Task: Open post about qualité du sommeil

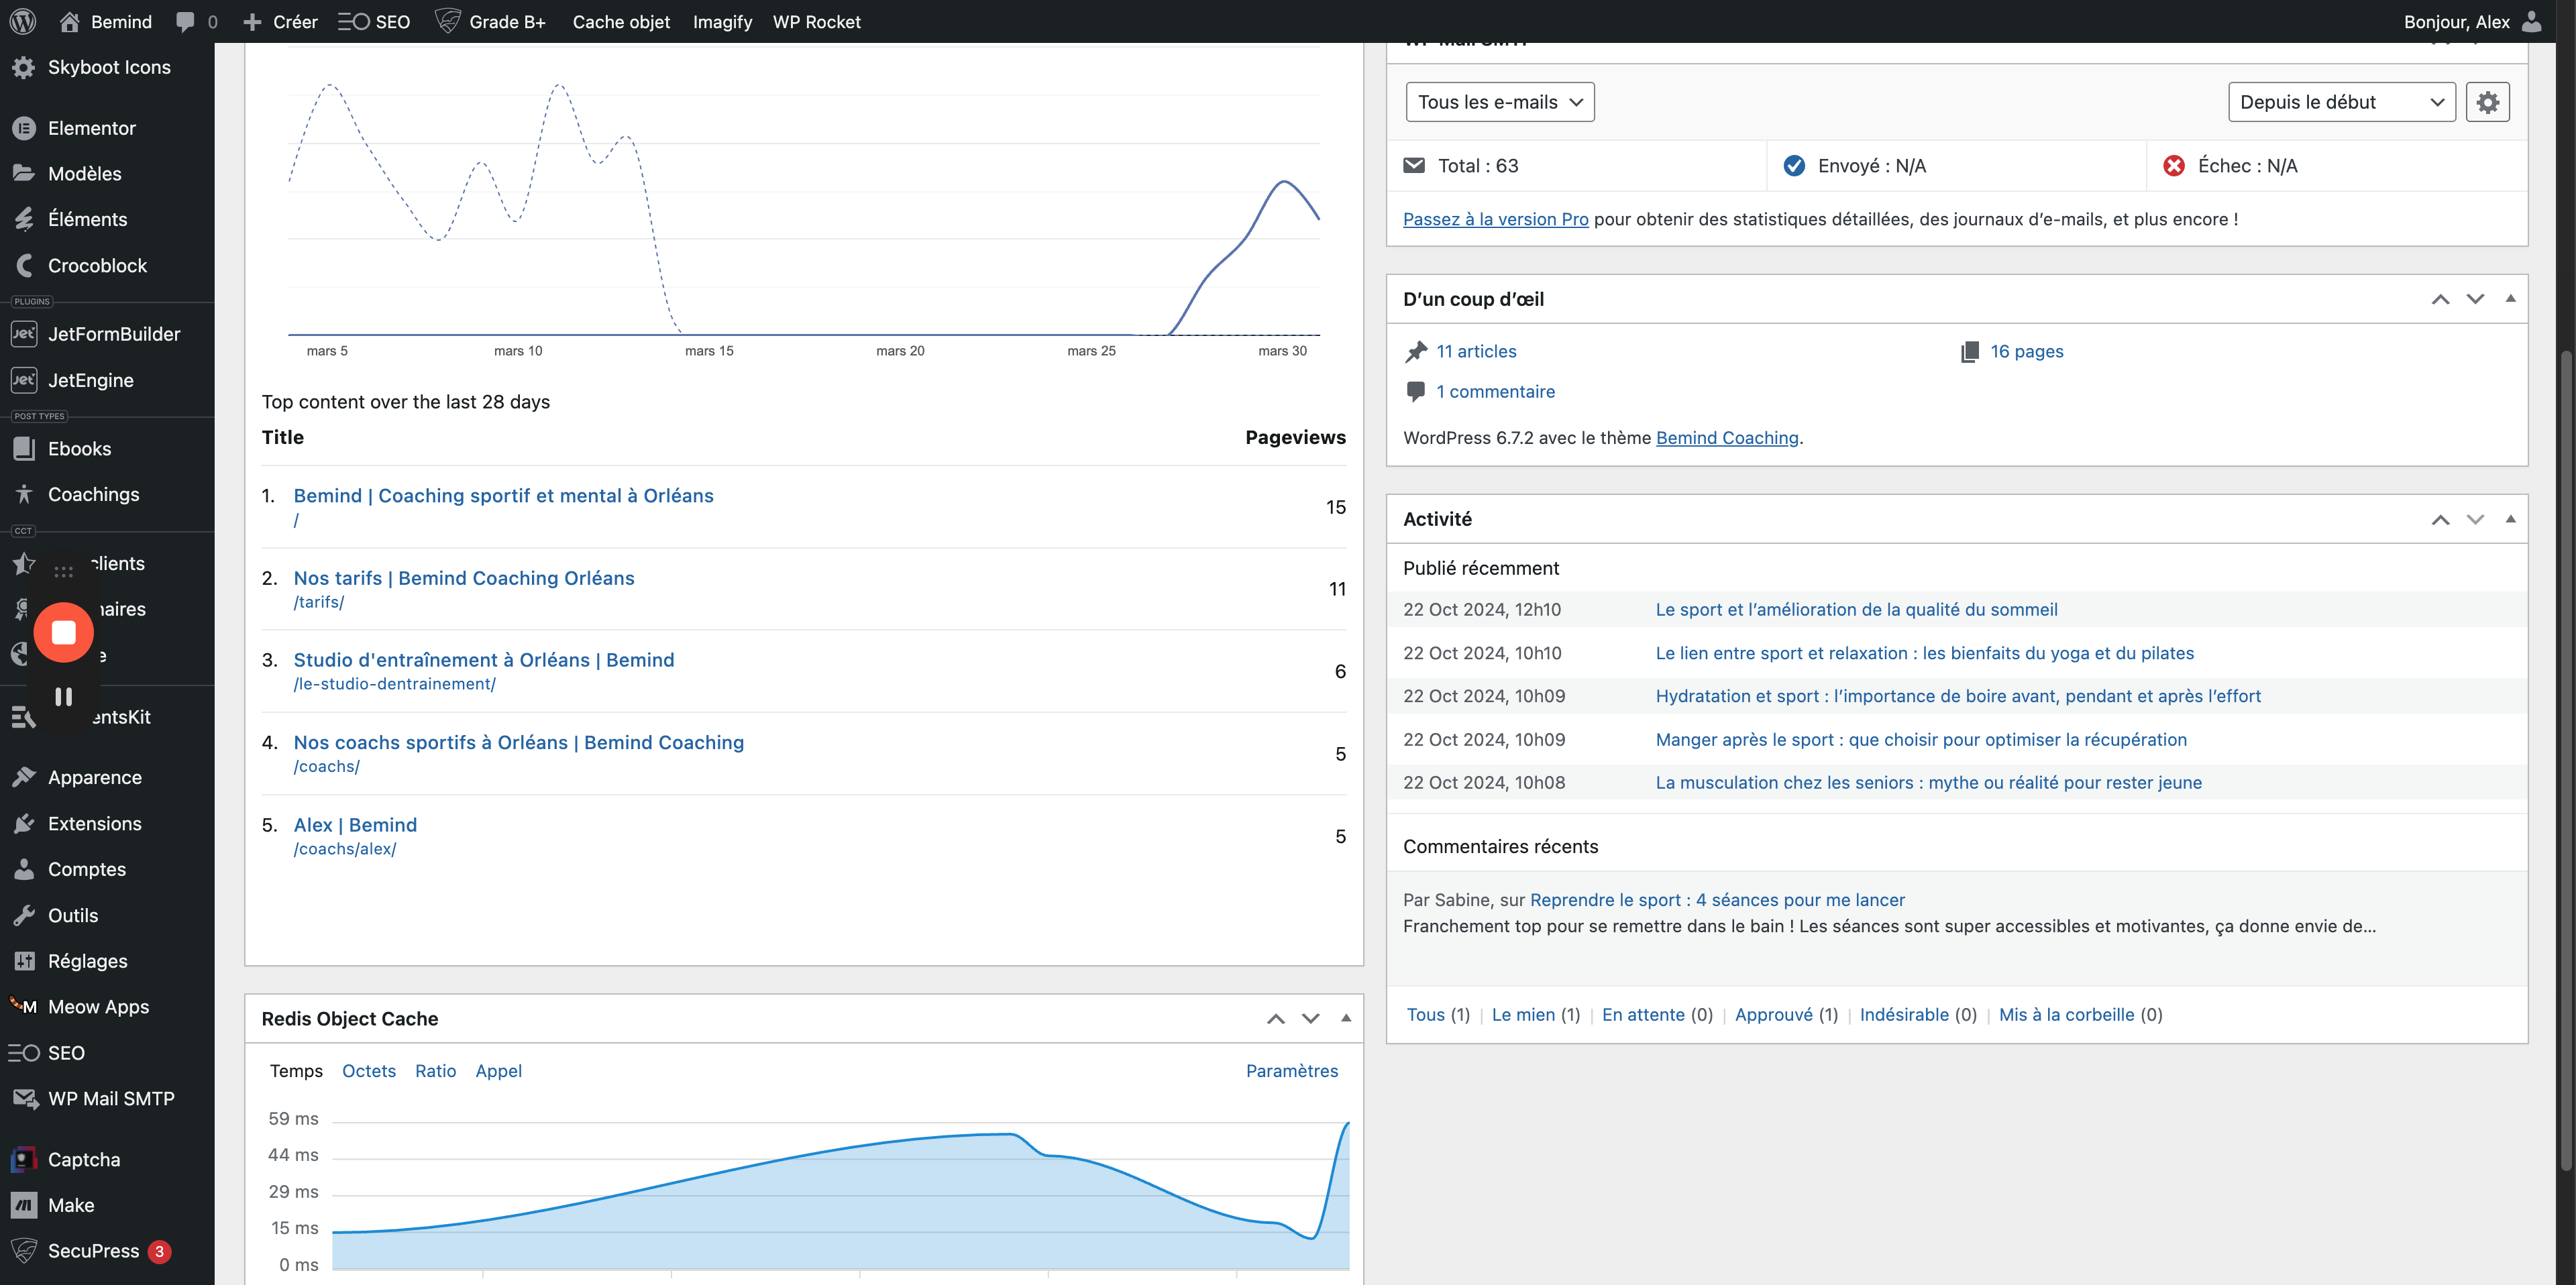Action: [1856, 610]
